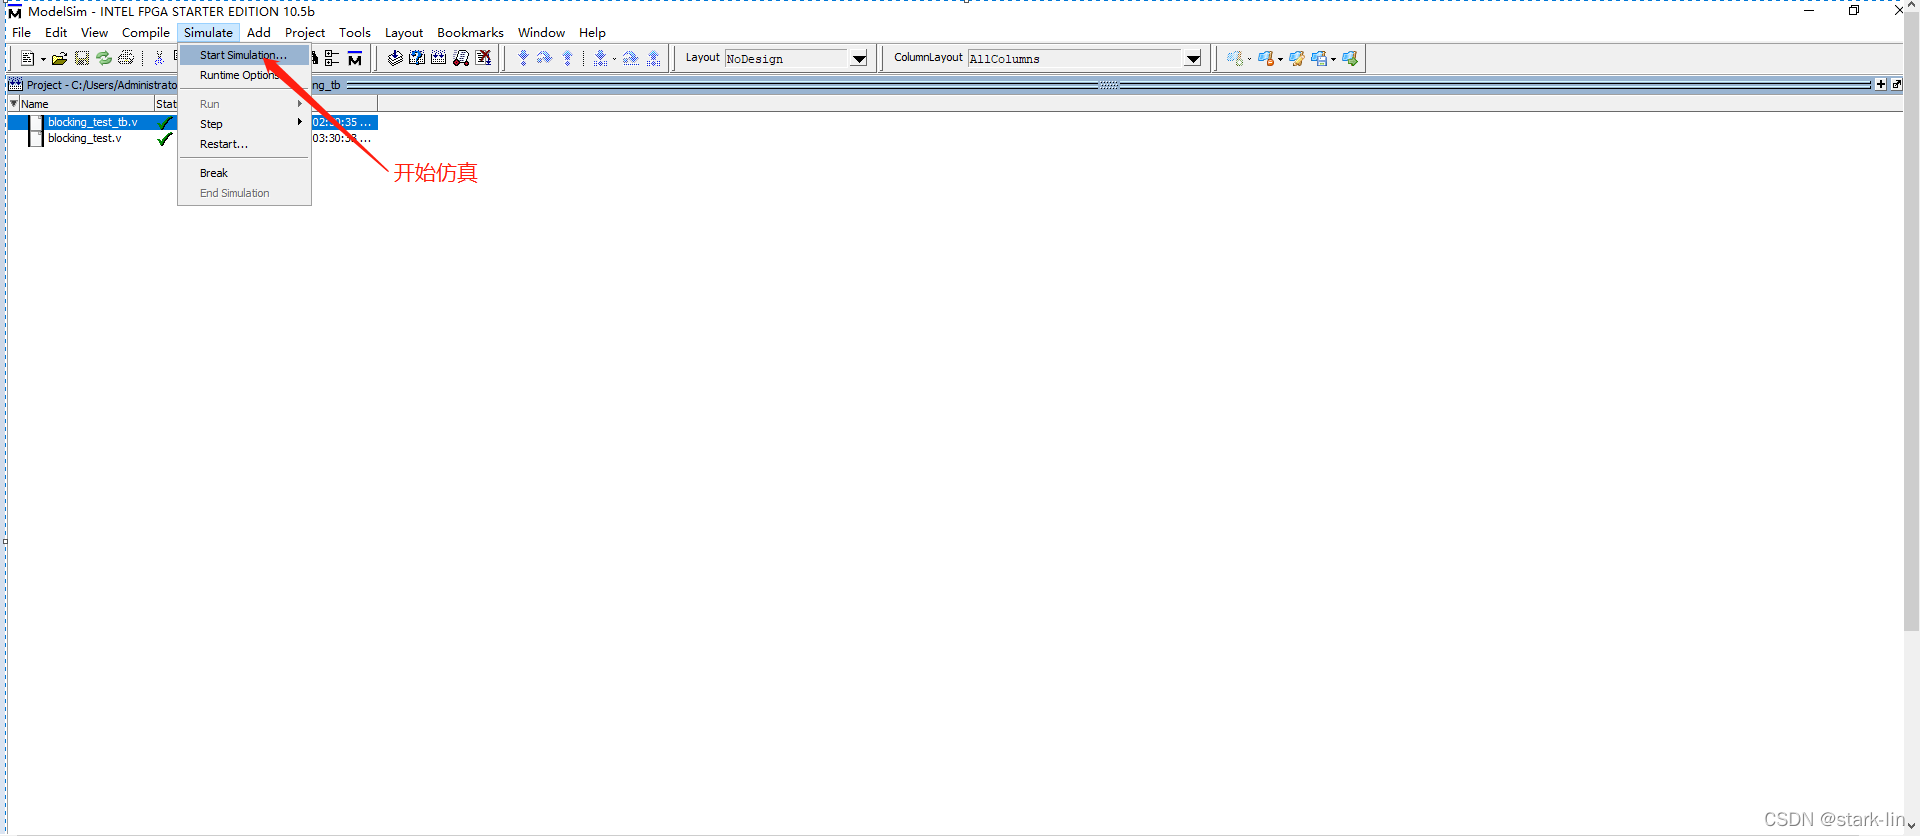
Task: Click the Step Over blue arrow icon
Action: tap(545, 58)
